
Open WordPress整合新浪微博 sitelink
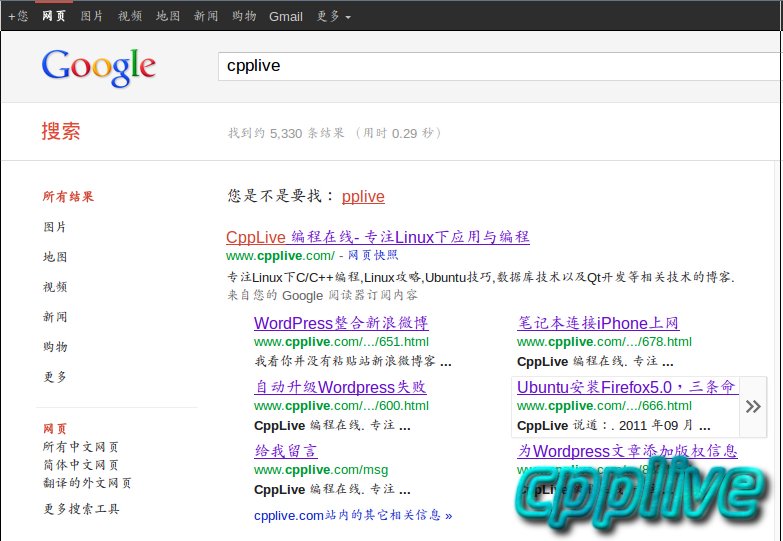341,323
